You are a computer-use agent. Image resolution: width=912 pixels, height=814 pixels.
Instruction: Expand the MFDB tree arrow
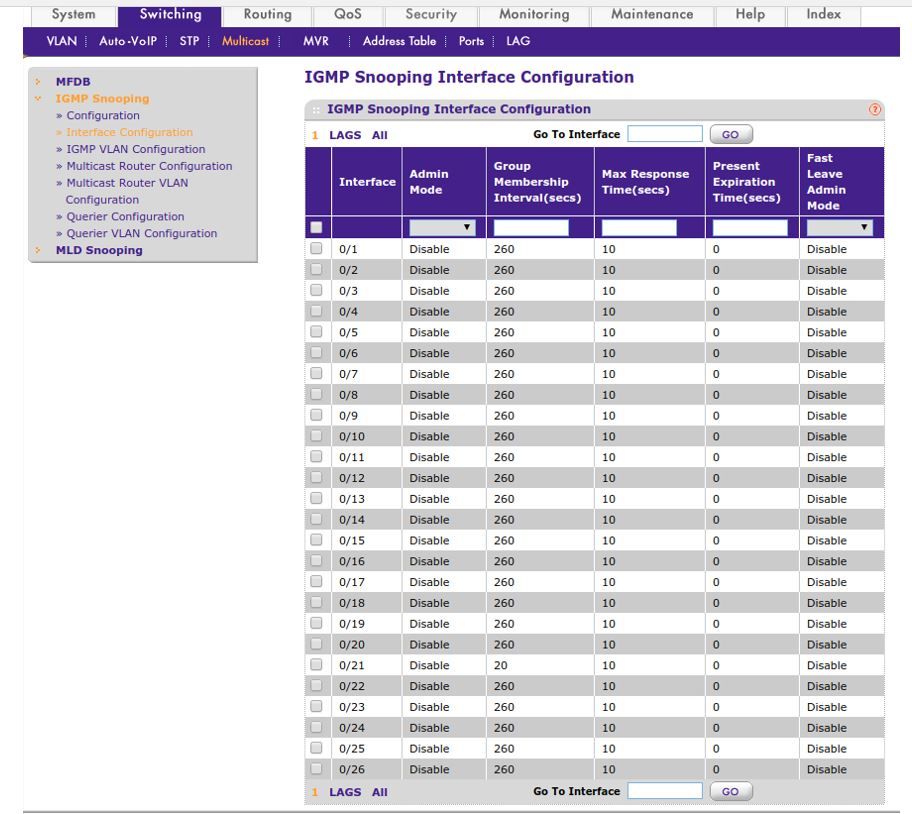37,82
